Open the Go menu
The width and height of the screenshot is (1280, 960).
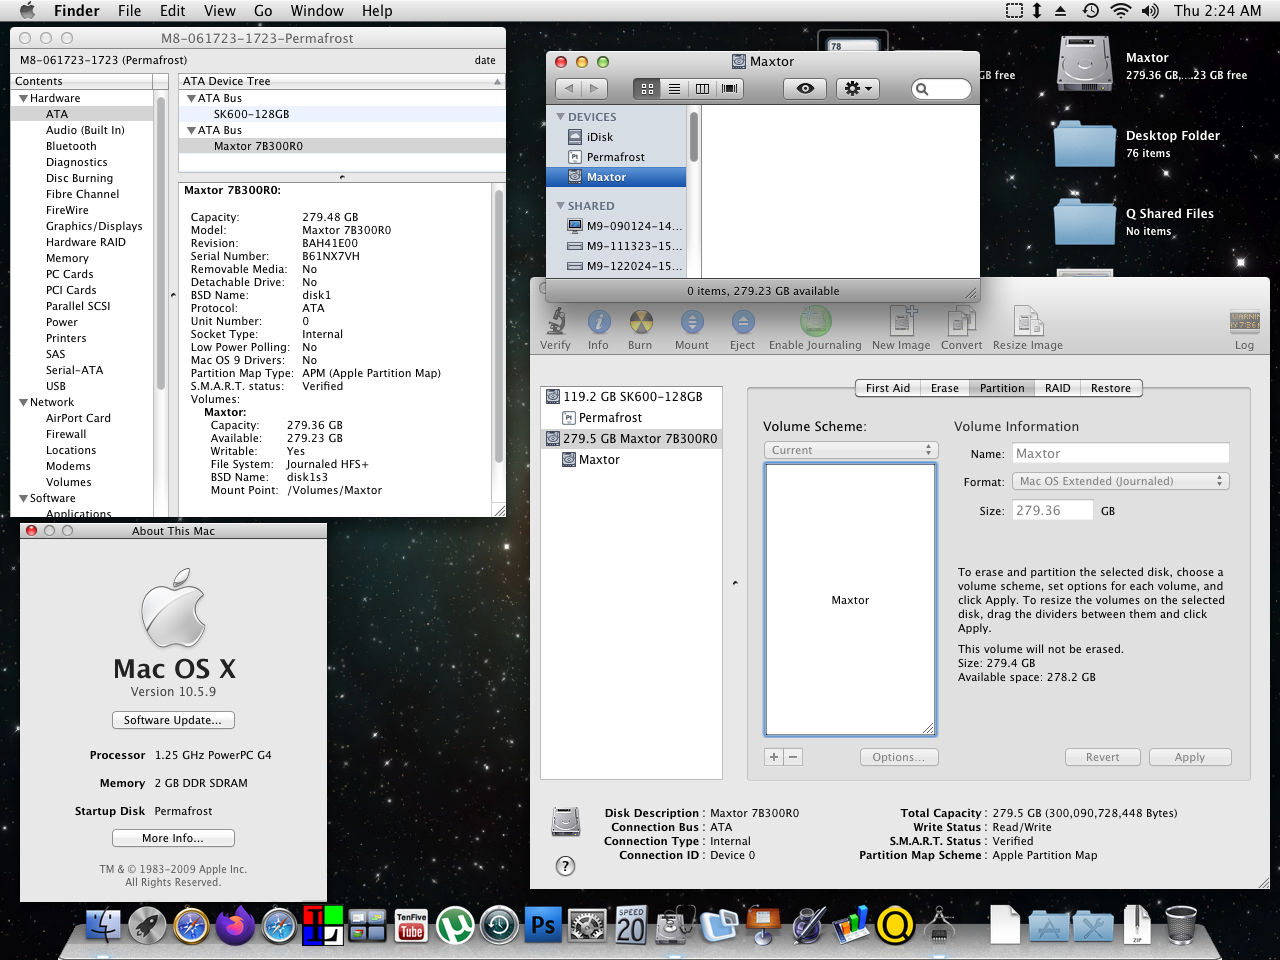point(263,11)
